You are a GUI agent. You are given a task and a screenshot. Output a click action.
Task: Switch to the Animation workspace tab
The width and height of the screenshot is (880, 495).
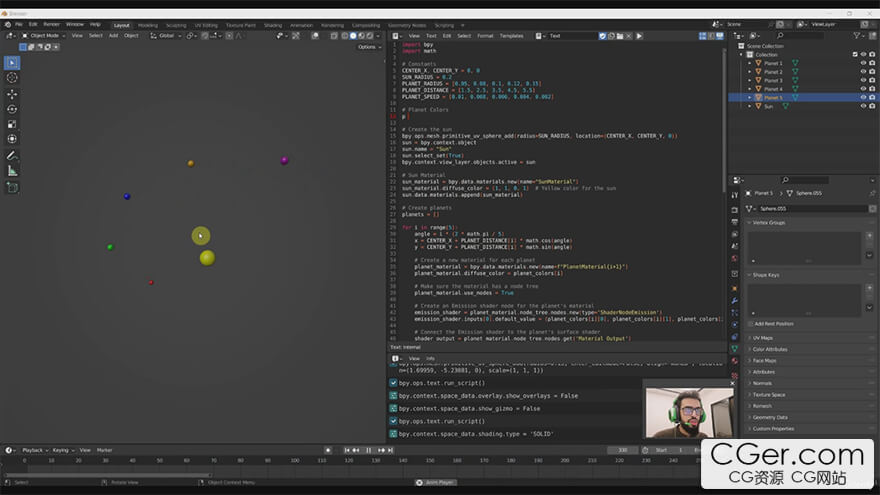pyautogui.click(x=301, y=25)
